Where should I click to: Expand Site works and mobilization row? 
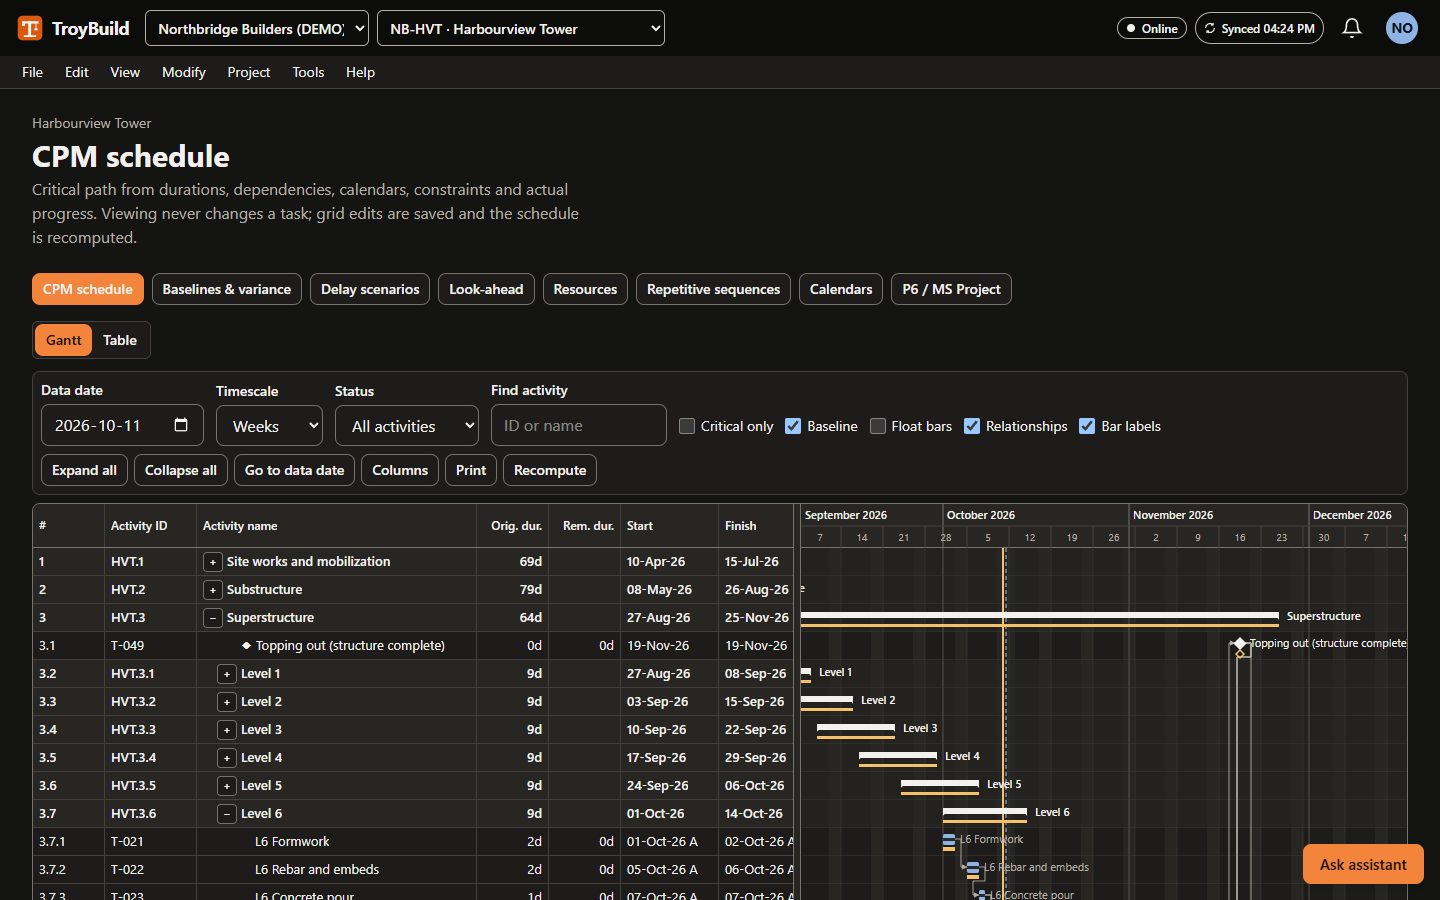coord(213,562)
